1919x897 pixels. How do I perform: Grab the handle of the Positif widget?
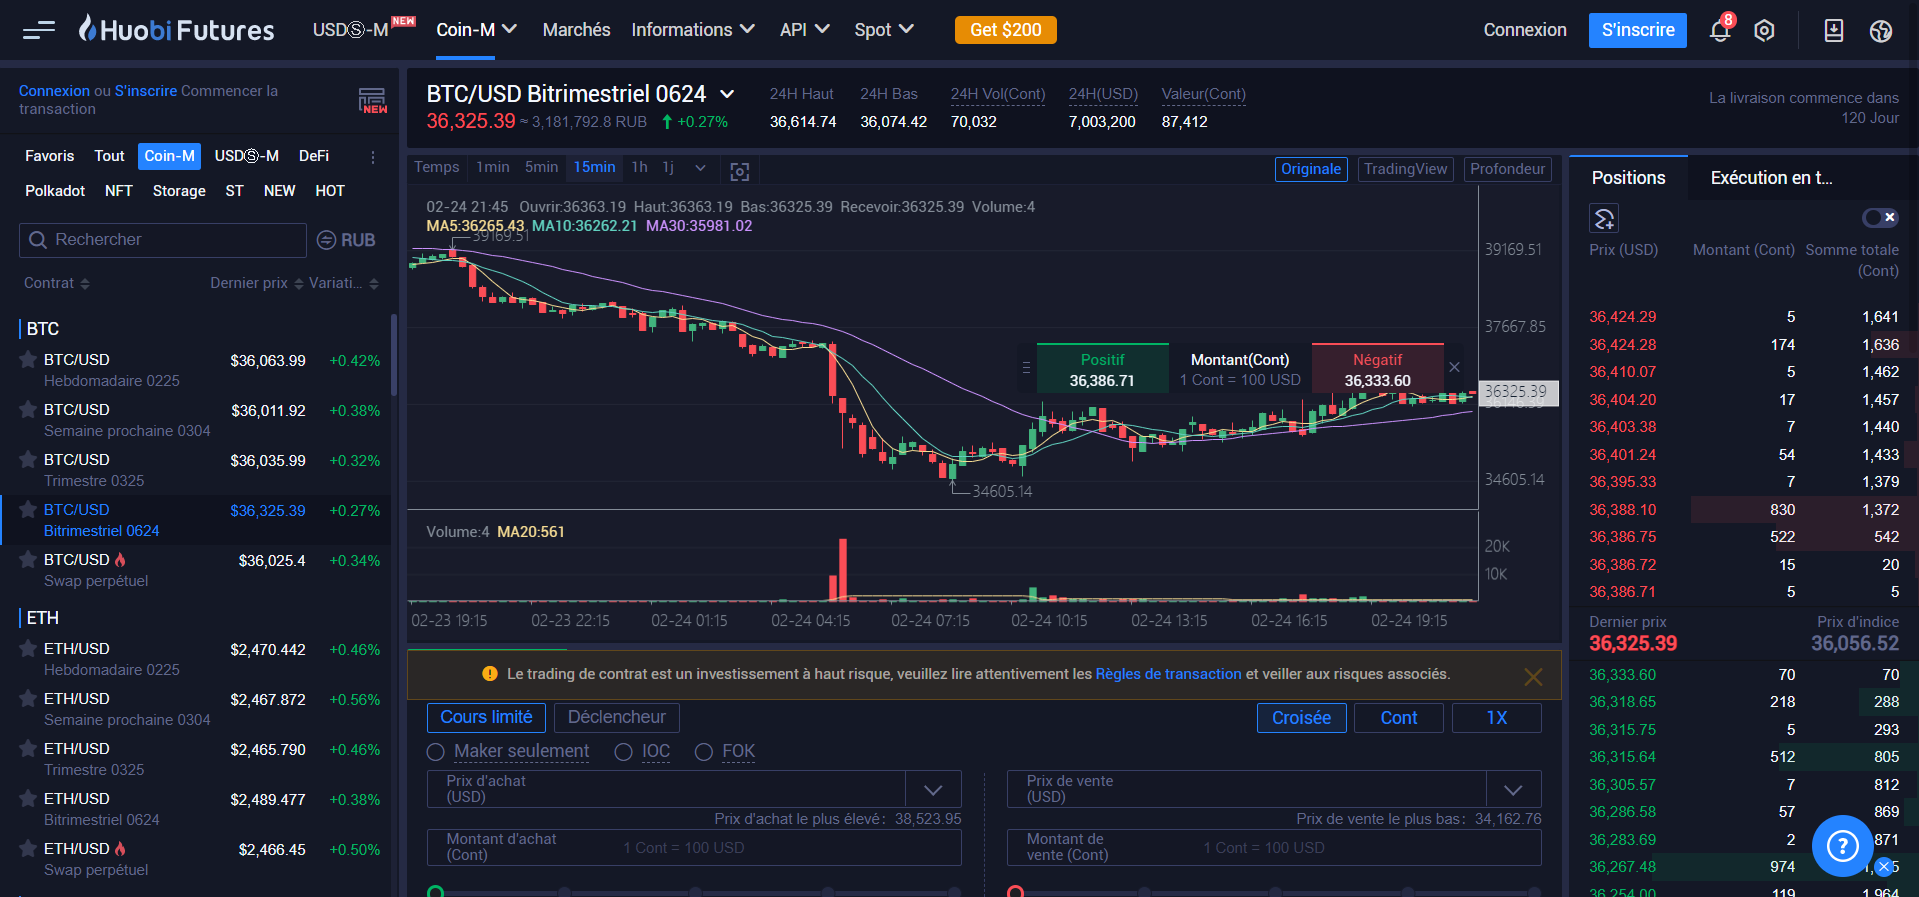pos(1026,368)
